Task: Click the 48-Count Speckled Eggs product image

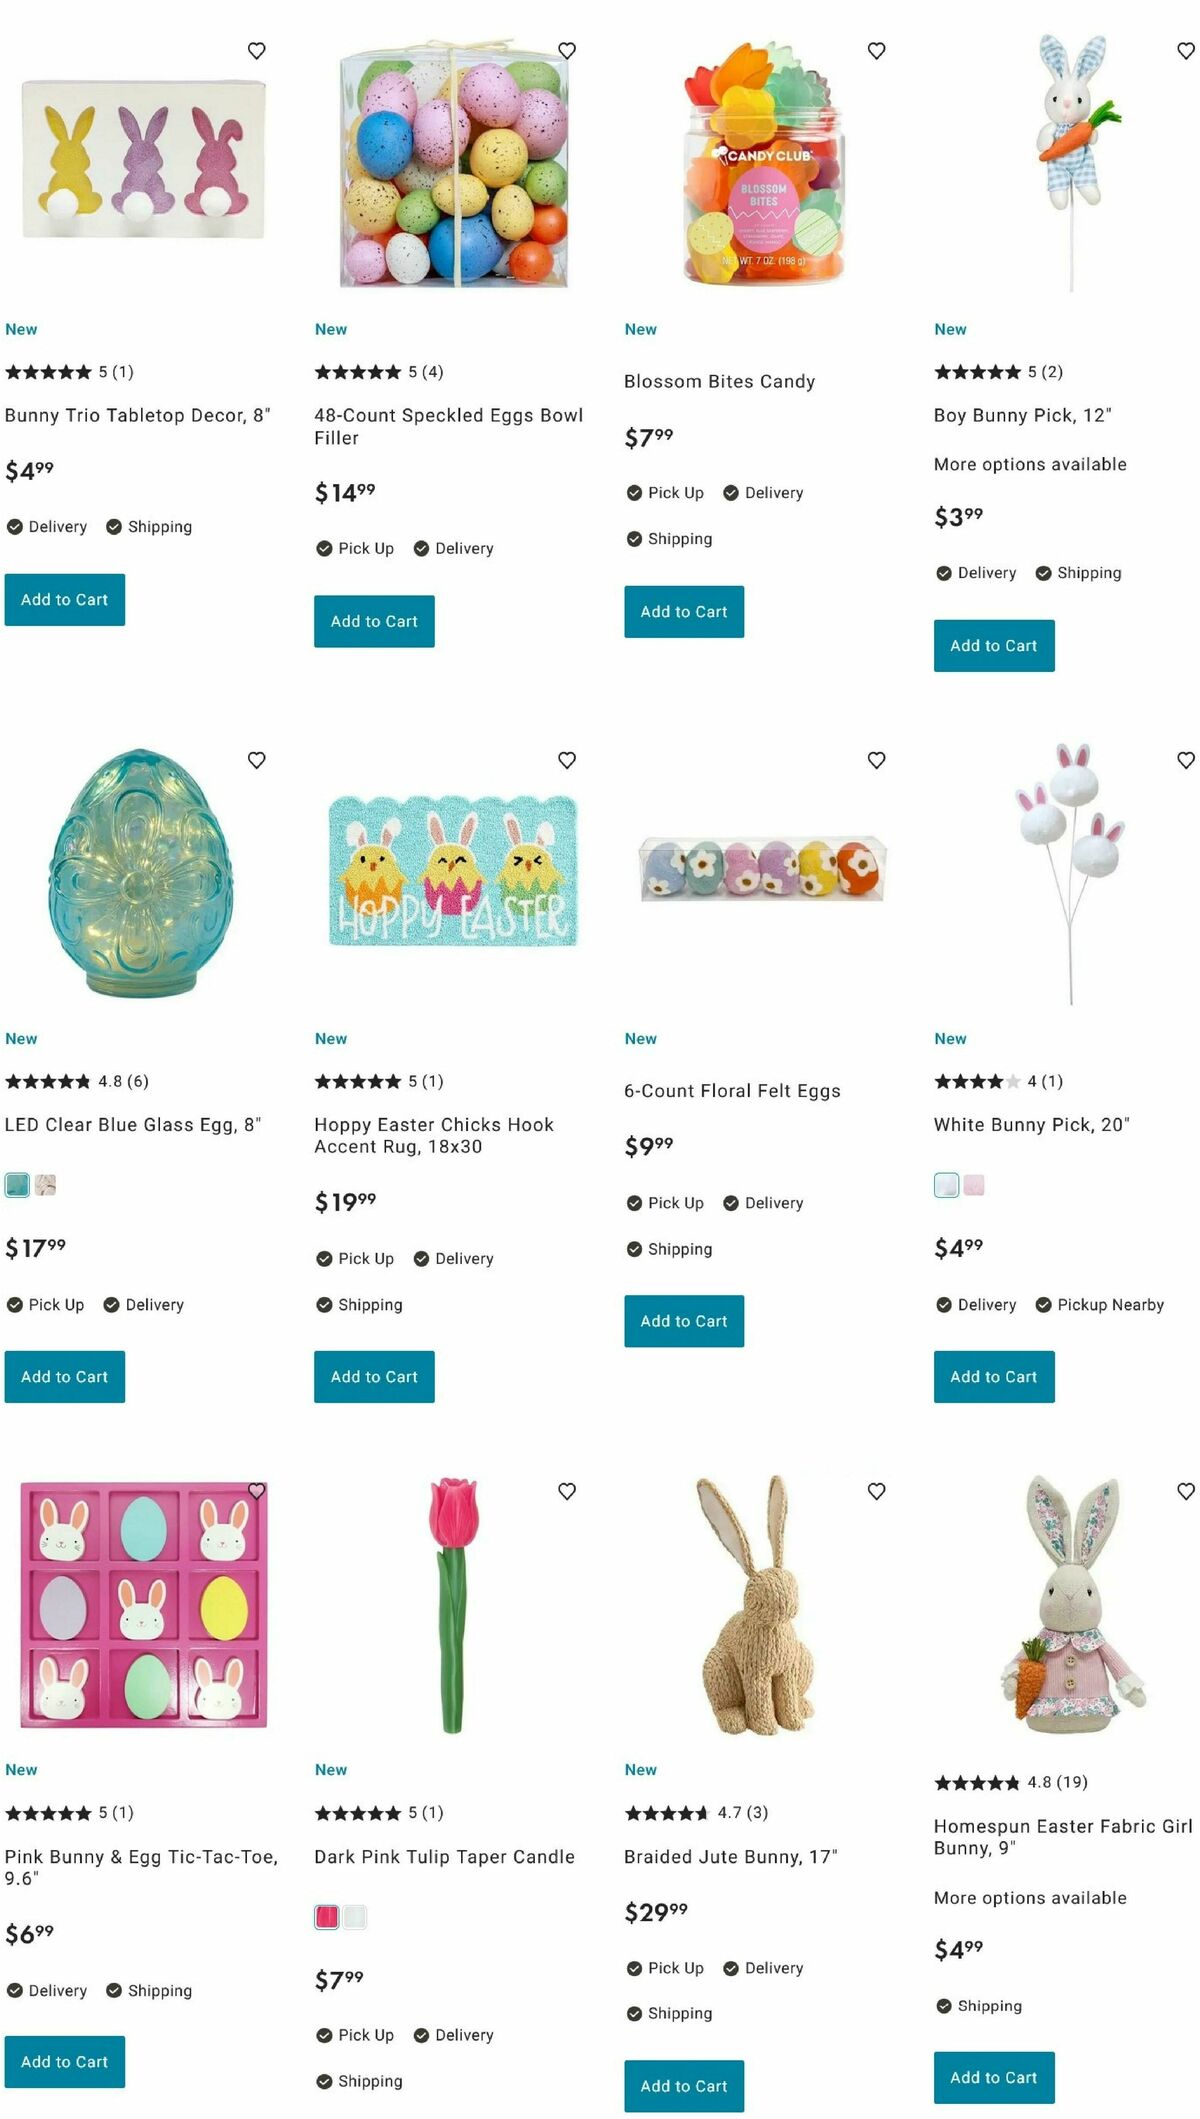Action: pos(454,165)
